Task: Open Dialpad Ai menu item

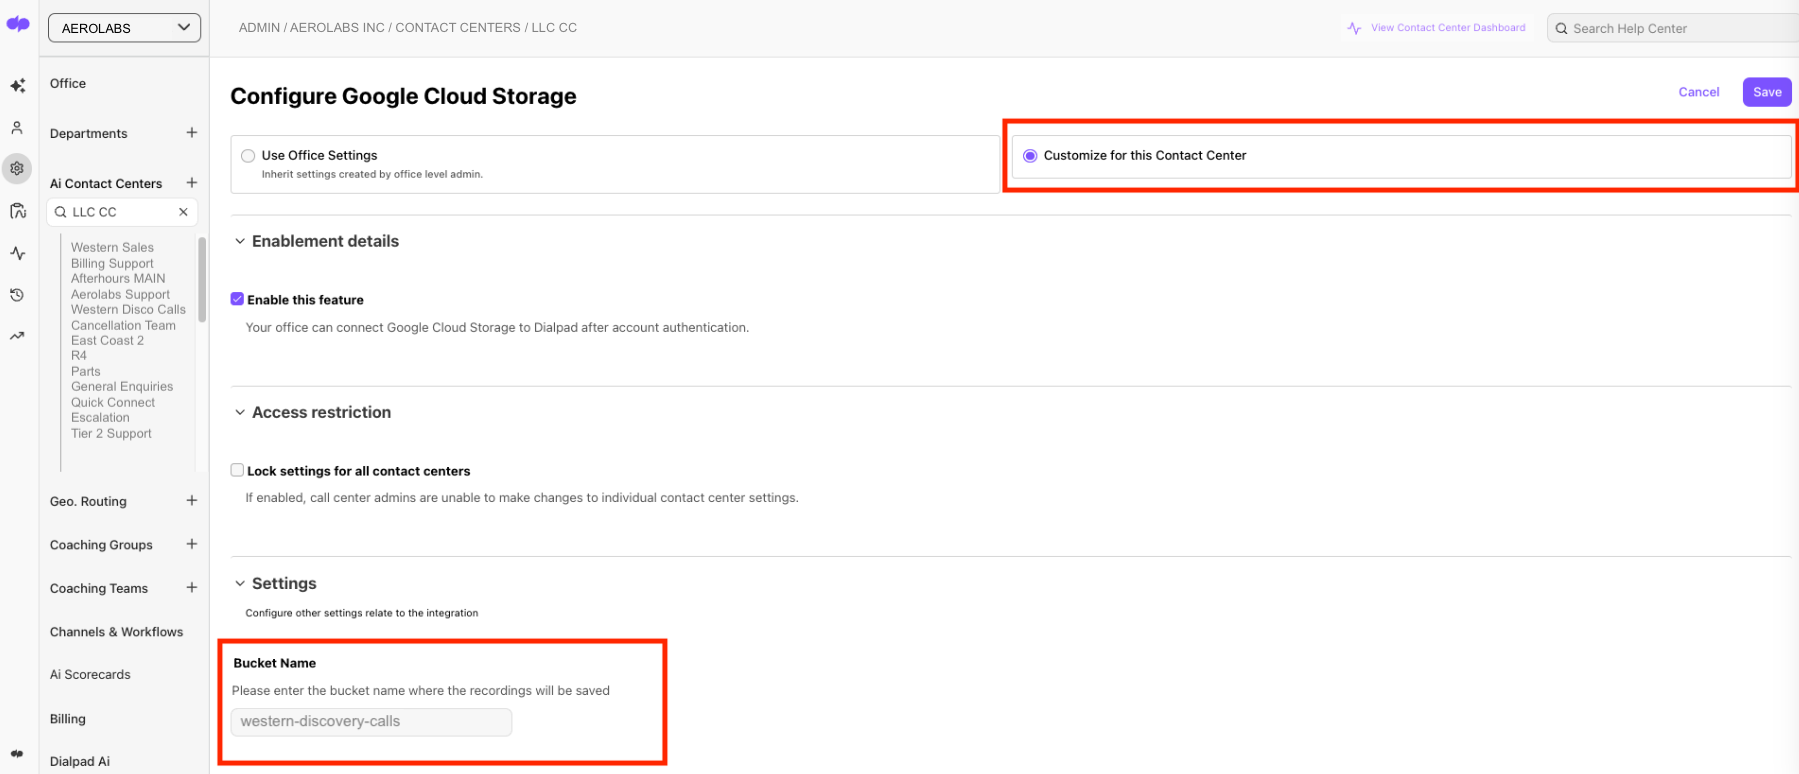Action: (80, 761)
